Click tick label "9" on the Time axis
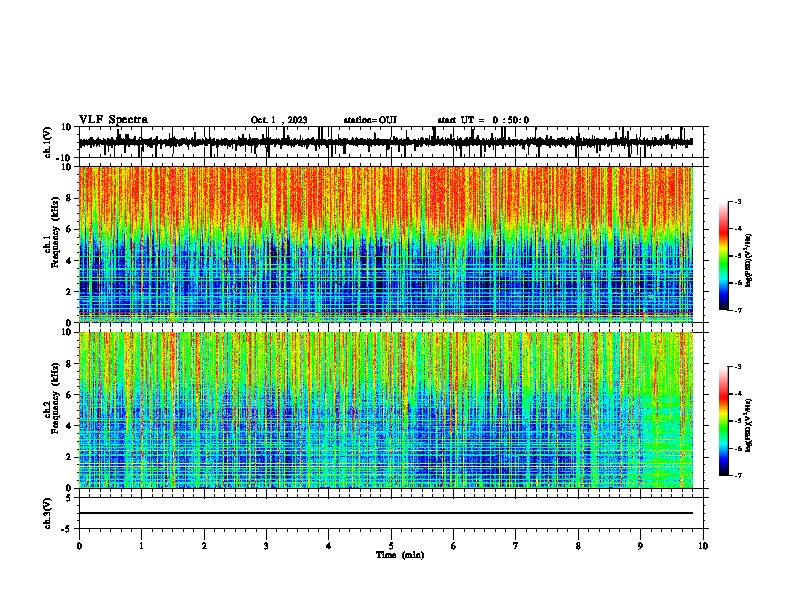Screen dimensions: 792x612 pyautogui.click(x=640, y=546)
